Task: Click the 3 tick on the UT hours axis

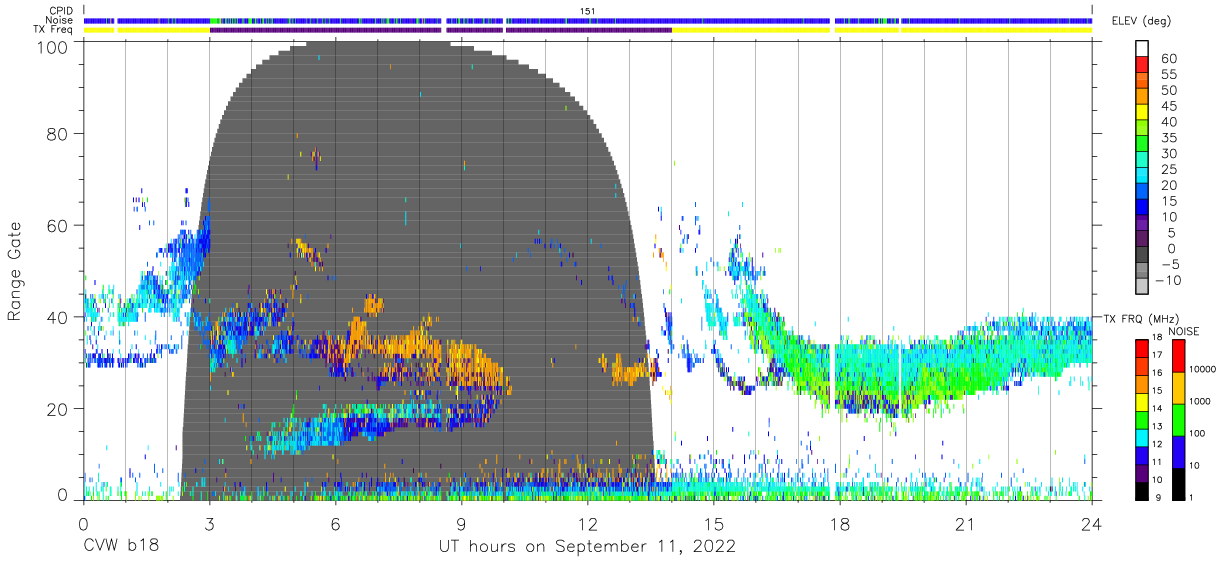Action: pos(209,525)
